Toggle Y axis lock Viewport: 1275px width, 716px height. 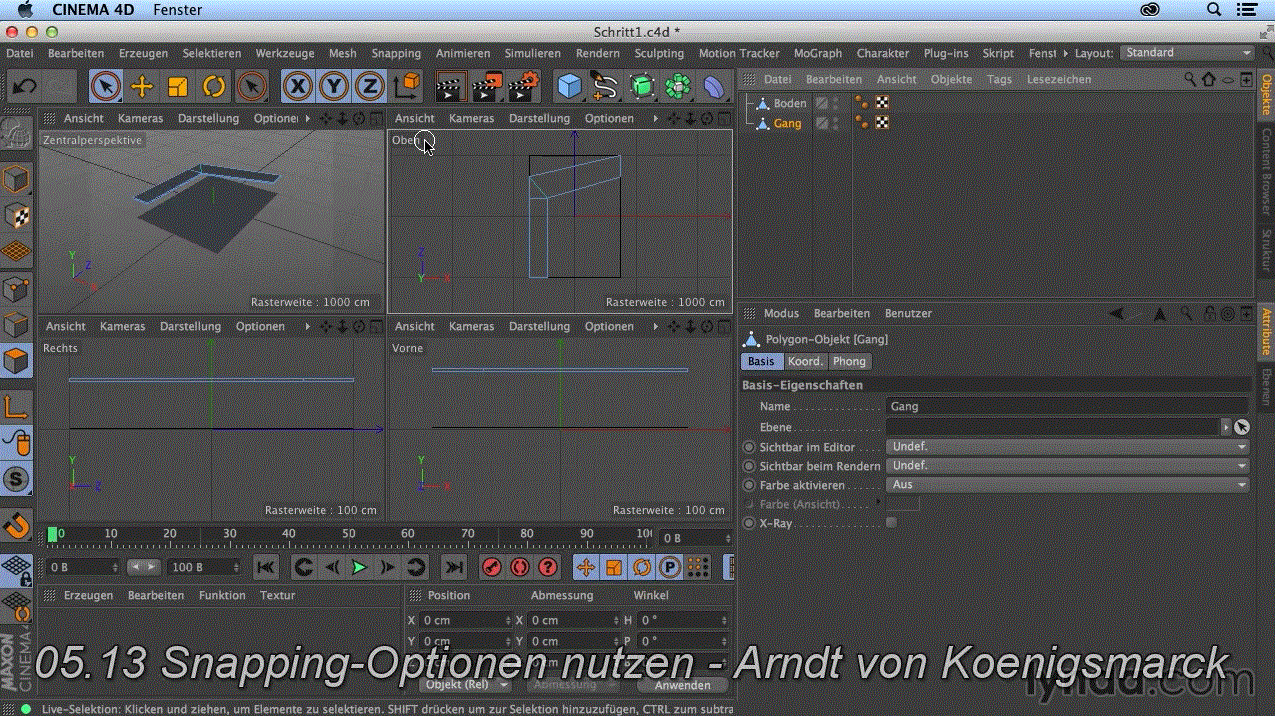tap(333, 87)
